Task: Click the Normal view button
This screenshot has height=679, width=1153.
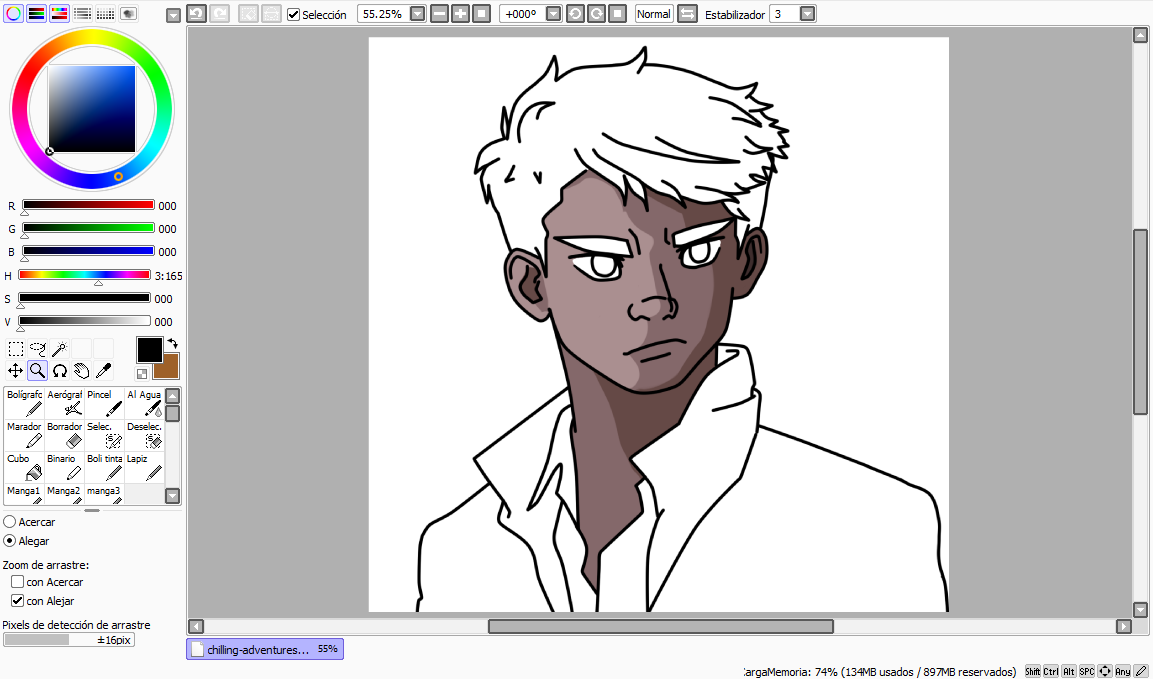Action: (x=654, y=14)
